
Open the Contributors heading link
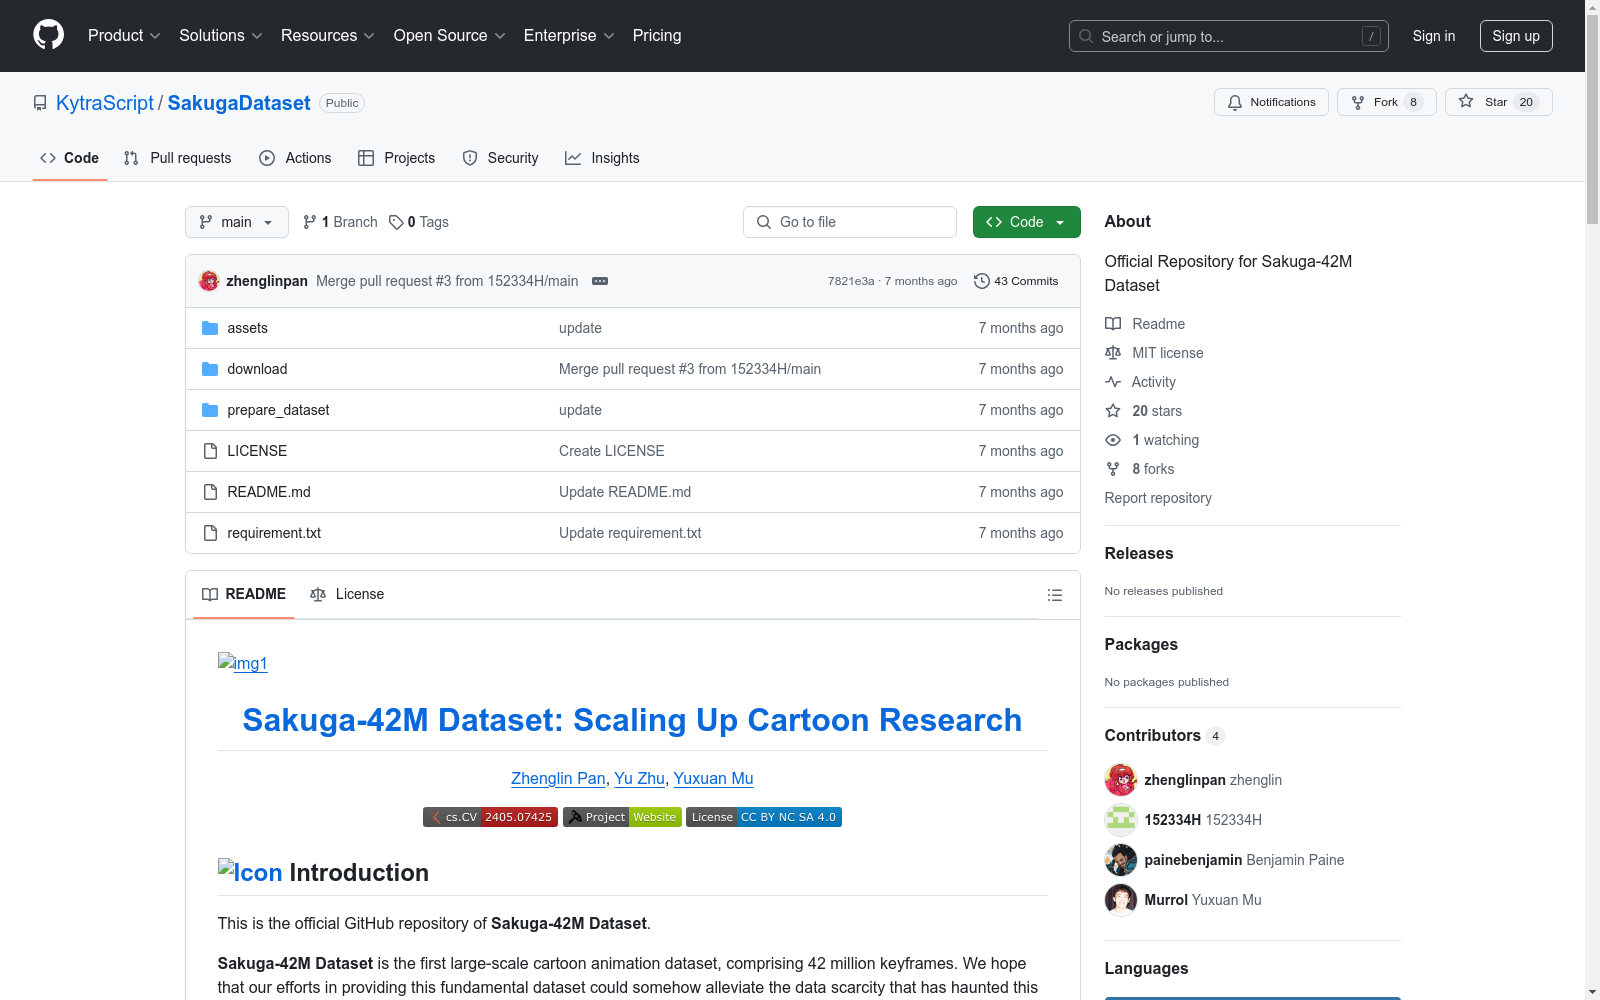(x=1164, y=735)
